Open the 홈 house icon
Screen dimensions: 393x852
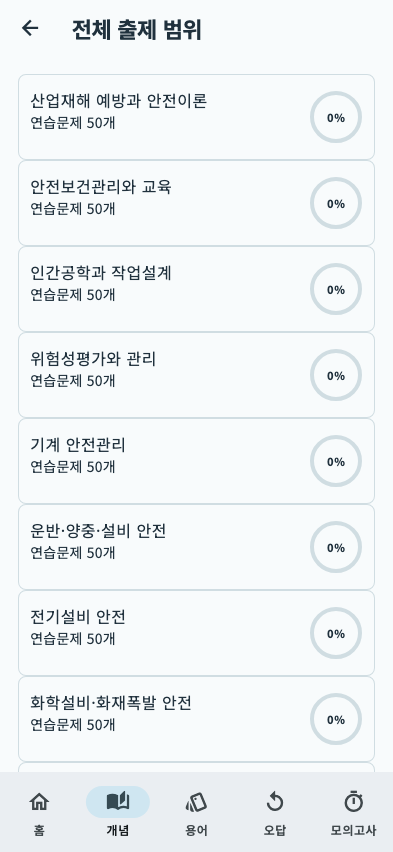39,801
